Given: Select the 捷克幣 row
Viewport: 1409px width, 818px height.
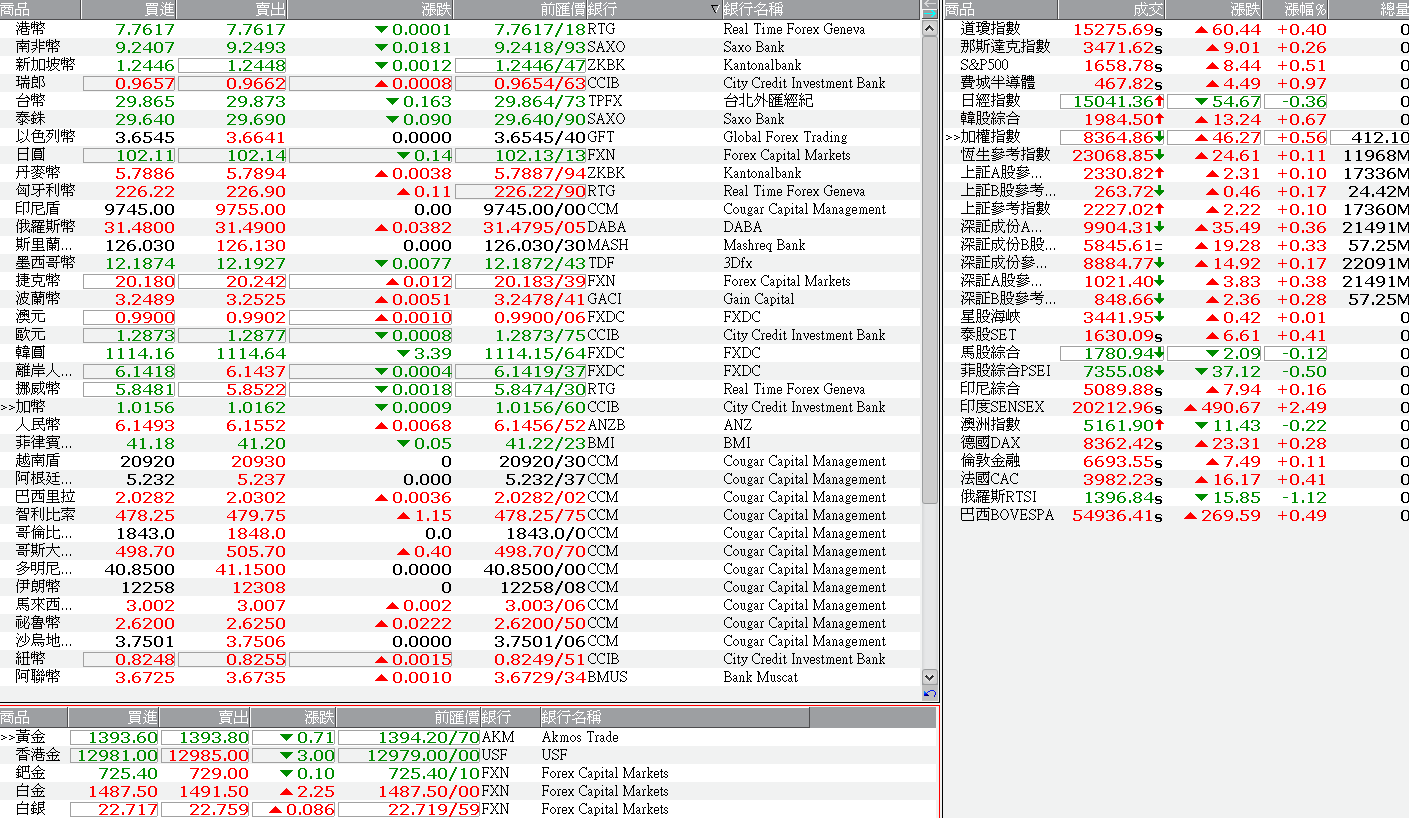Looking at the screenshot, I should click(460, 281).
